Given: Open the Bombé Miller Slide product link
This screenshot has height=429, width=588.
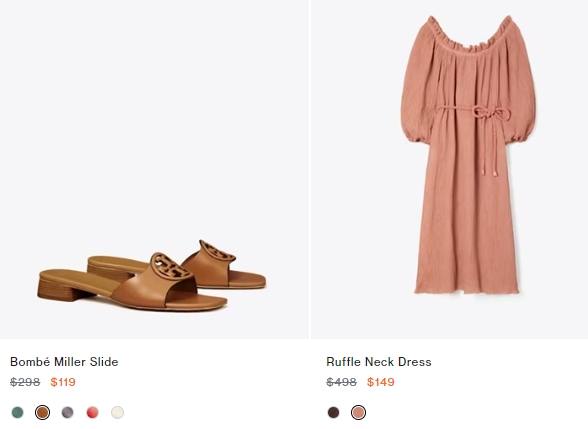Looking at the screenshot, I should coord(64,362).
